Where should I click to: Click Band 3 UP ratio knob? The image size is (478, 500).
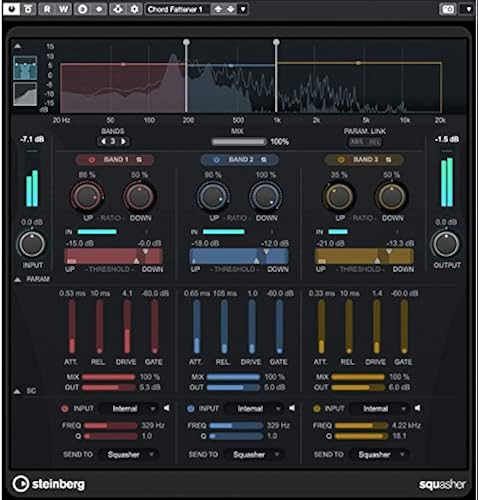point(338,197)
